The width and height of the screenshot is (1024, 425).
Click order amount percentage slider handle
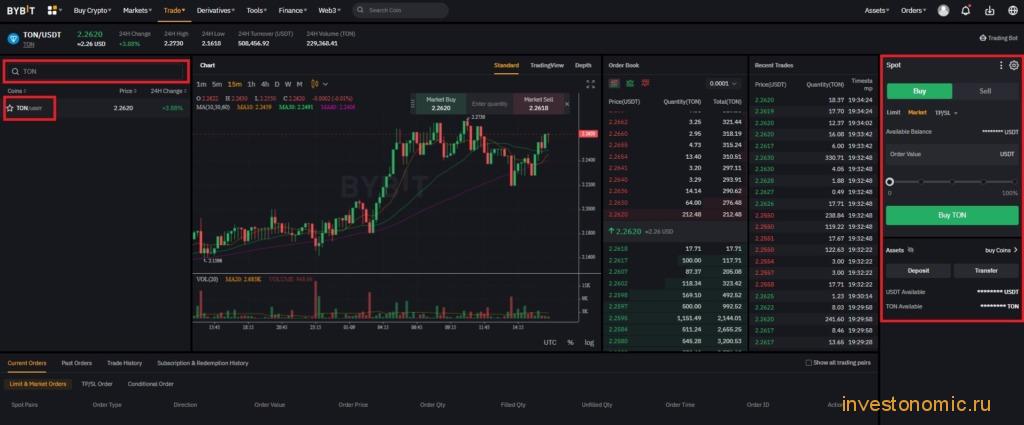pos(889,182)
